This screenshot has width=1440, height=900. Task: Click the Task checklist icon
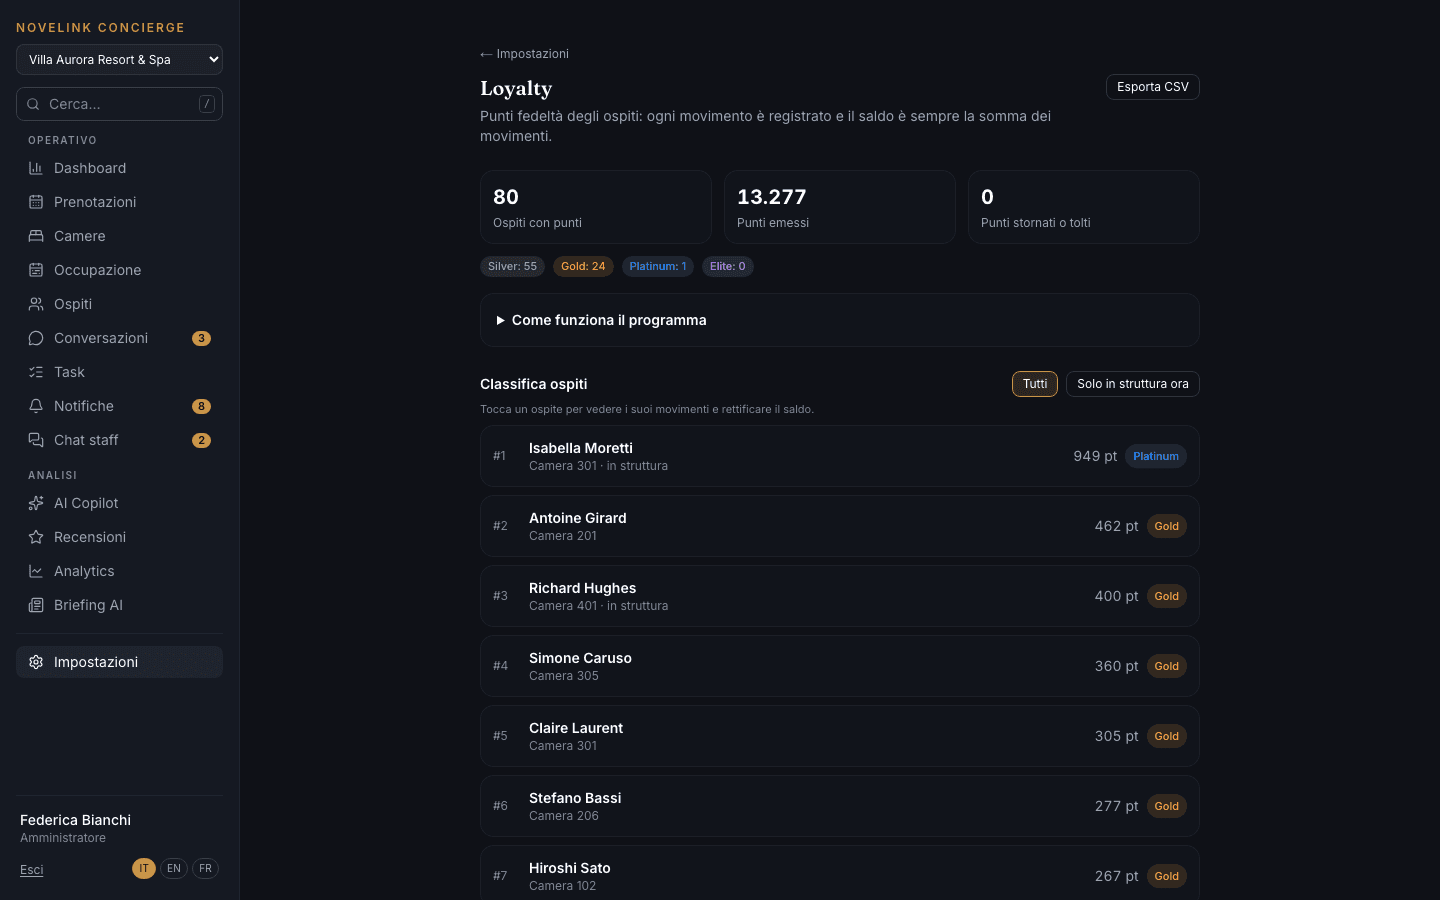click(x=36, y=372)
